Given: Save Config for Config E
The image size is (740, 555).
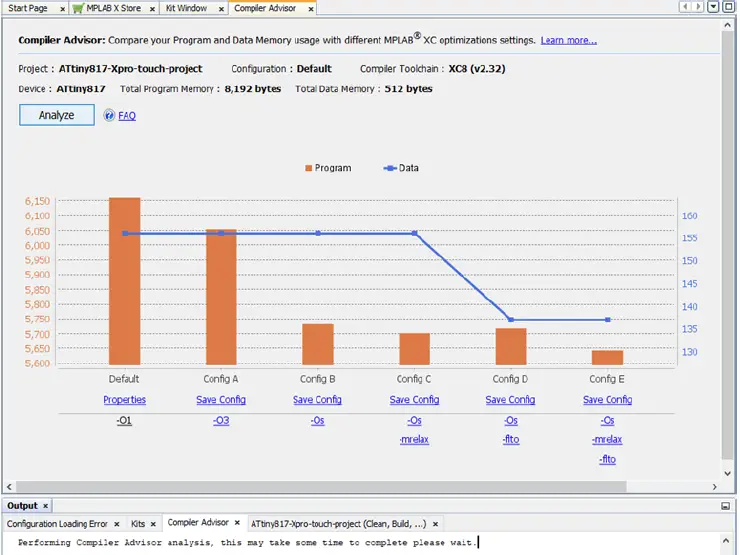Looking at the screenshot, I should pos(607,400).
